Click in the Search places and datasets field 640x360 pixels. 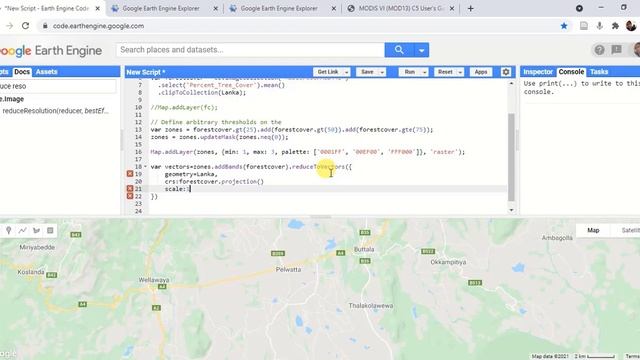tap(250, 50)
